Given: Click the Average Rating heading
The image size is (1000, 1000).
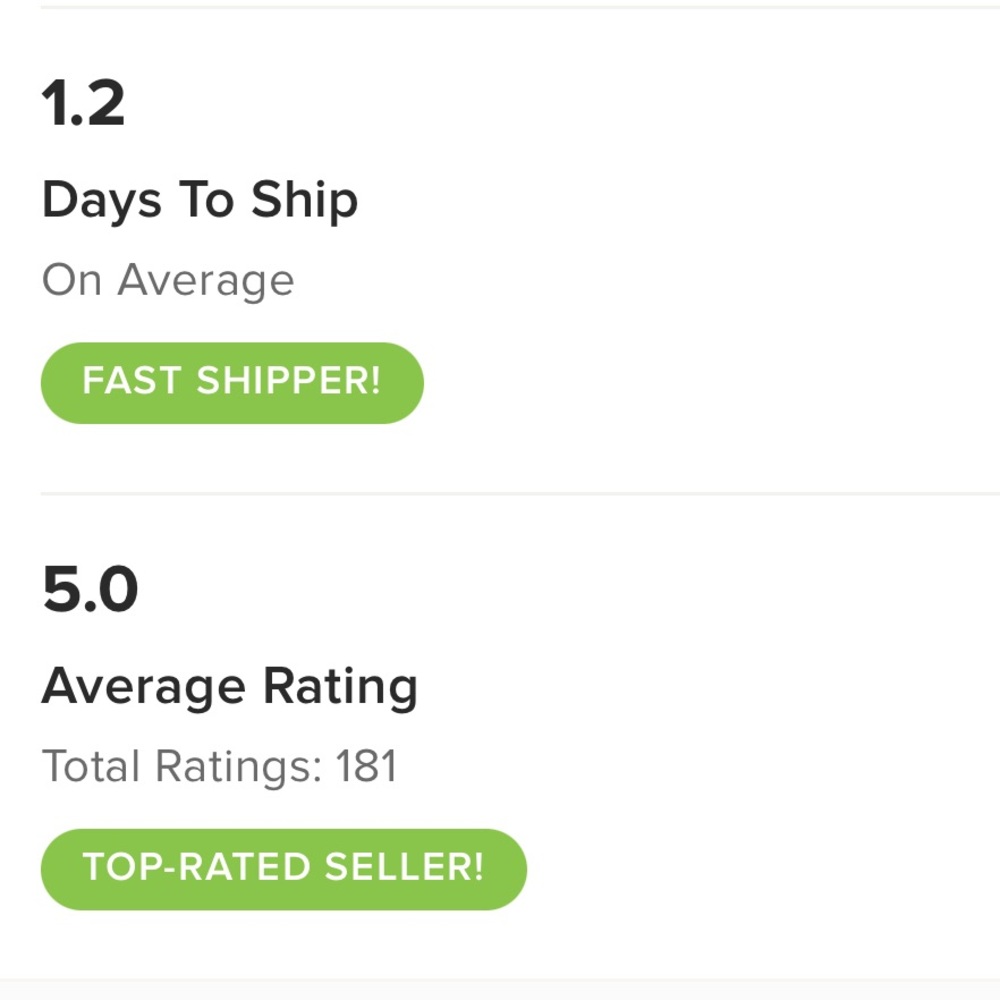Looking at the screenshot, I should point(229,686).
